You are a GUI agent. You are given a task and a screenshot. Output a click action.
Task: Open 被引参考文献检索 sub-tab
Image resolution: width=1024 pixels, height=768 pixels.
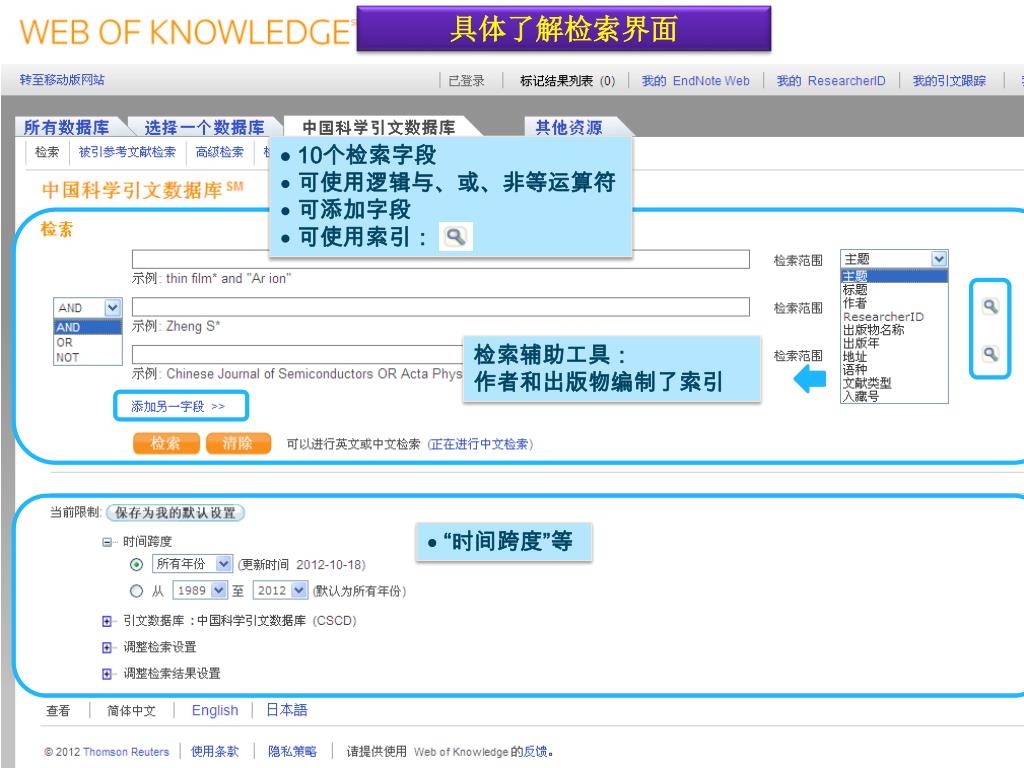127,152
